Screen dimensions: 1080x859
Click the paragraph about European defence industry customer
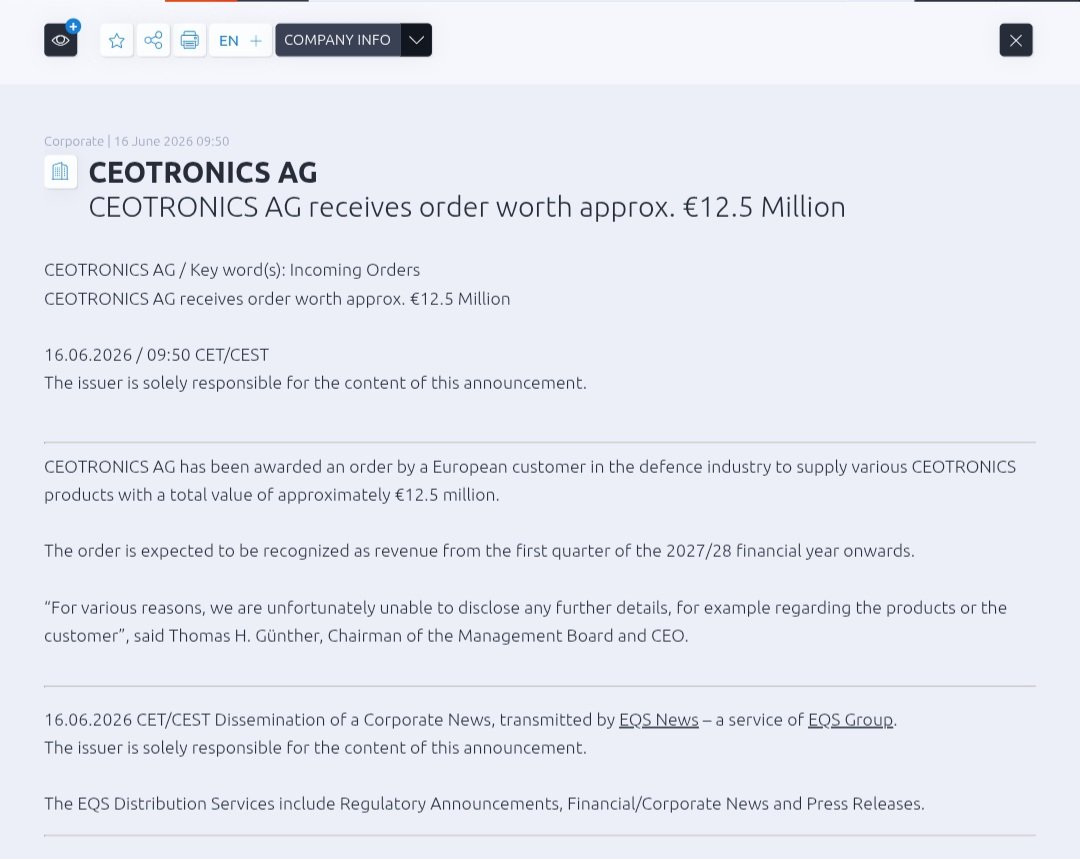[530, 480]
